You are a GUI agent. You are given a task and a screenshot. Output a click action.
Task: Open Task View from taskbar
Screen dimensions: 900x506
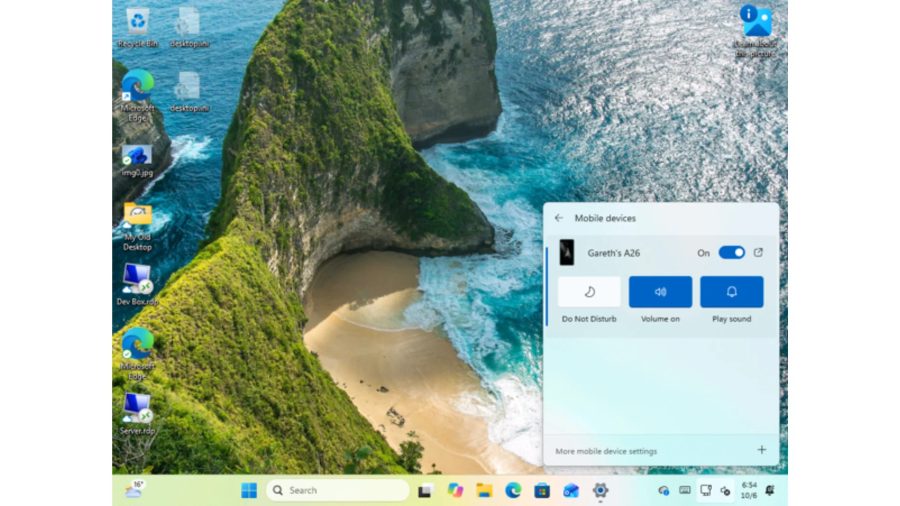point(425,491)
